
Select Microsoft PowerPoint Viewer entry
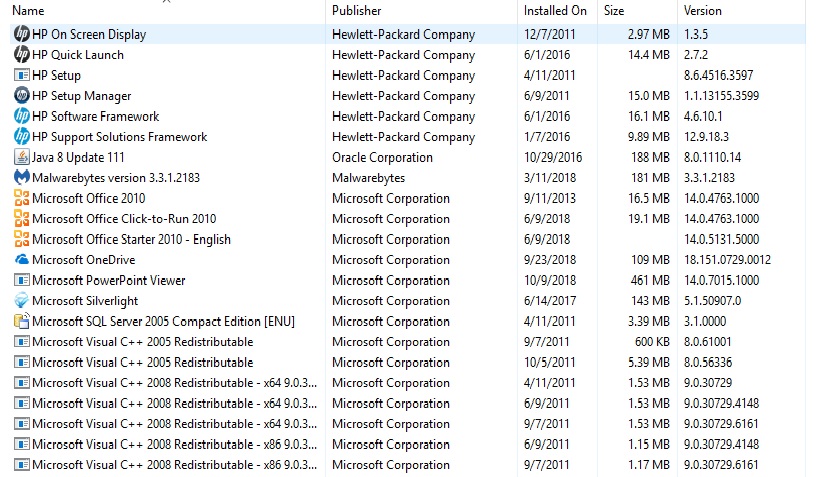pos(408,280)
